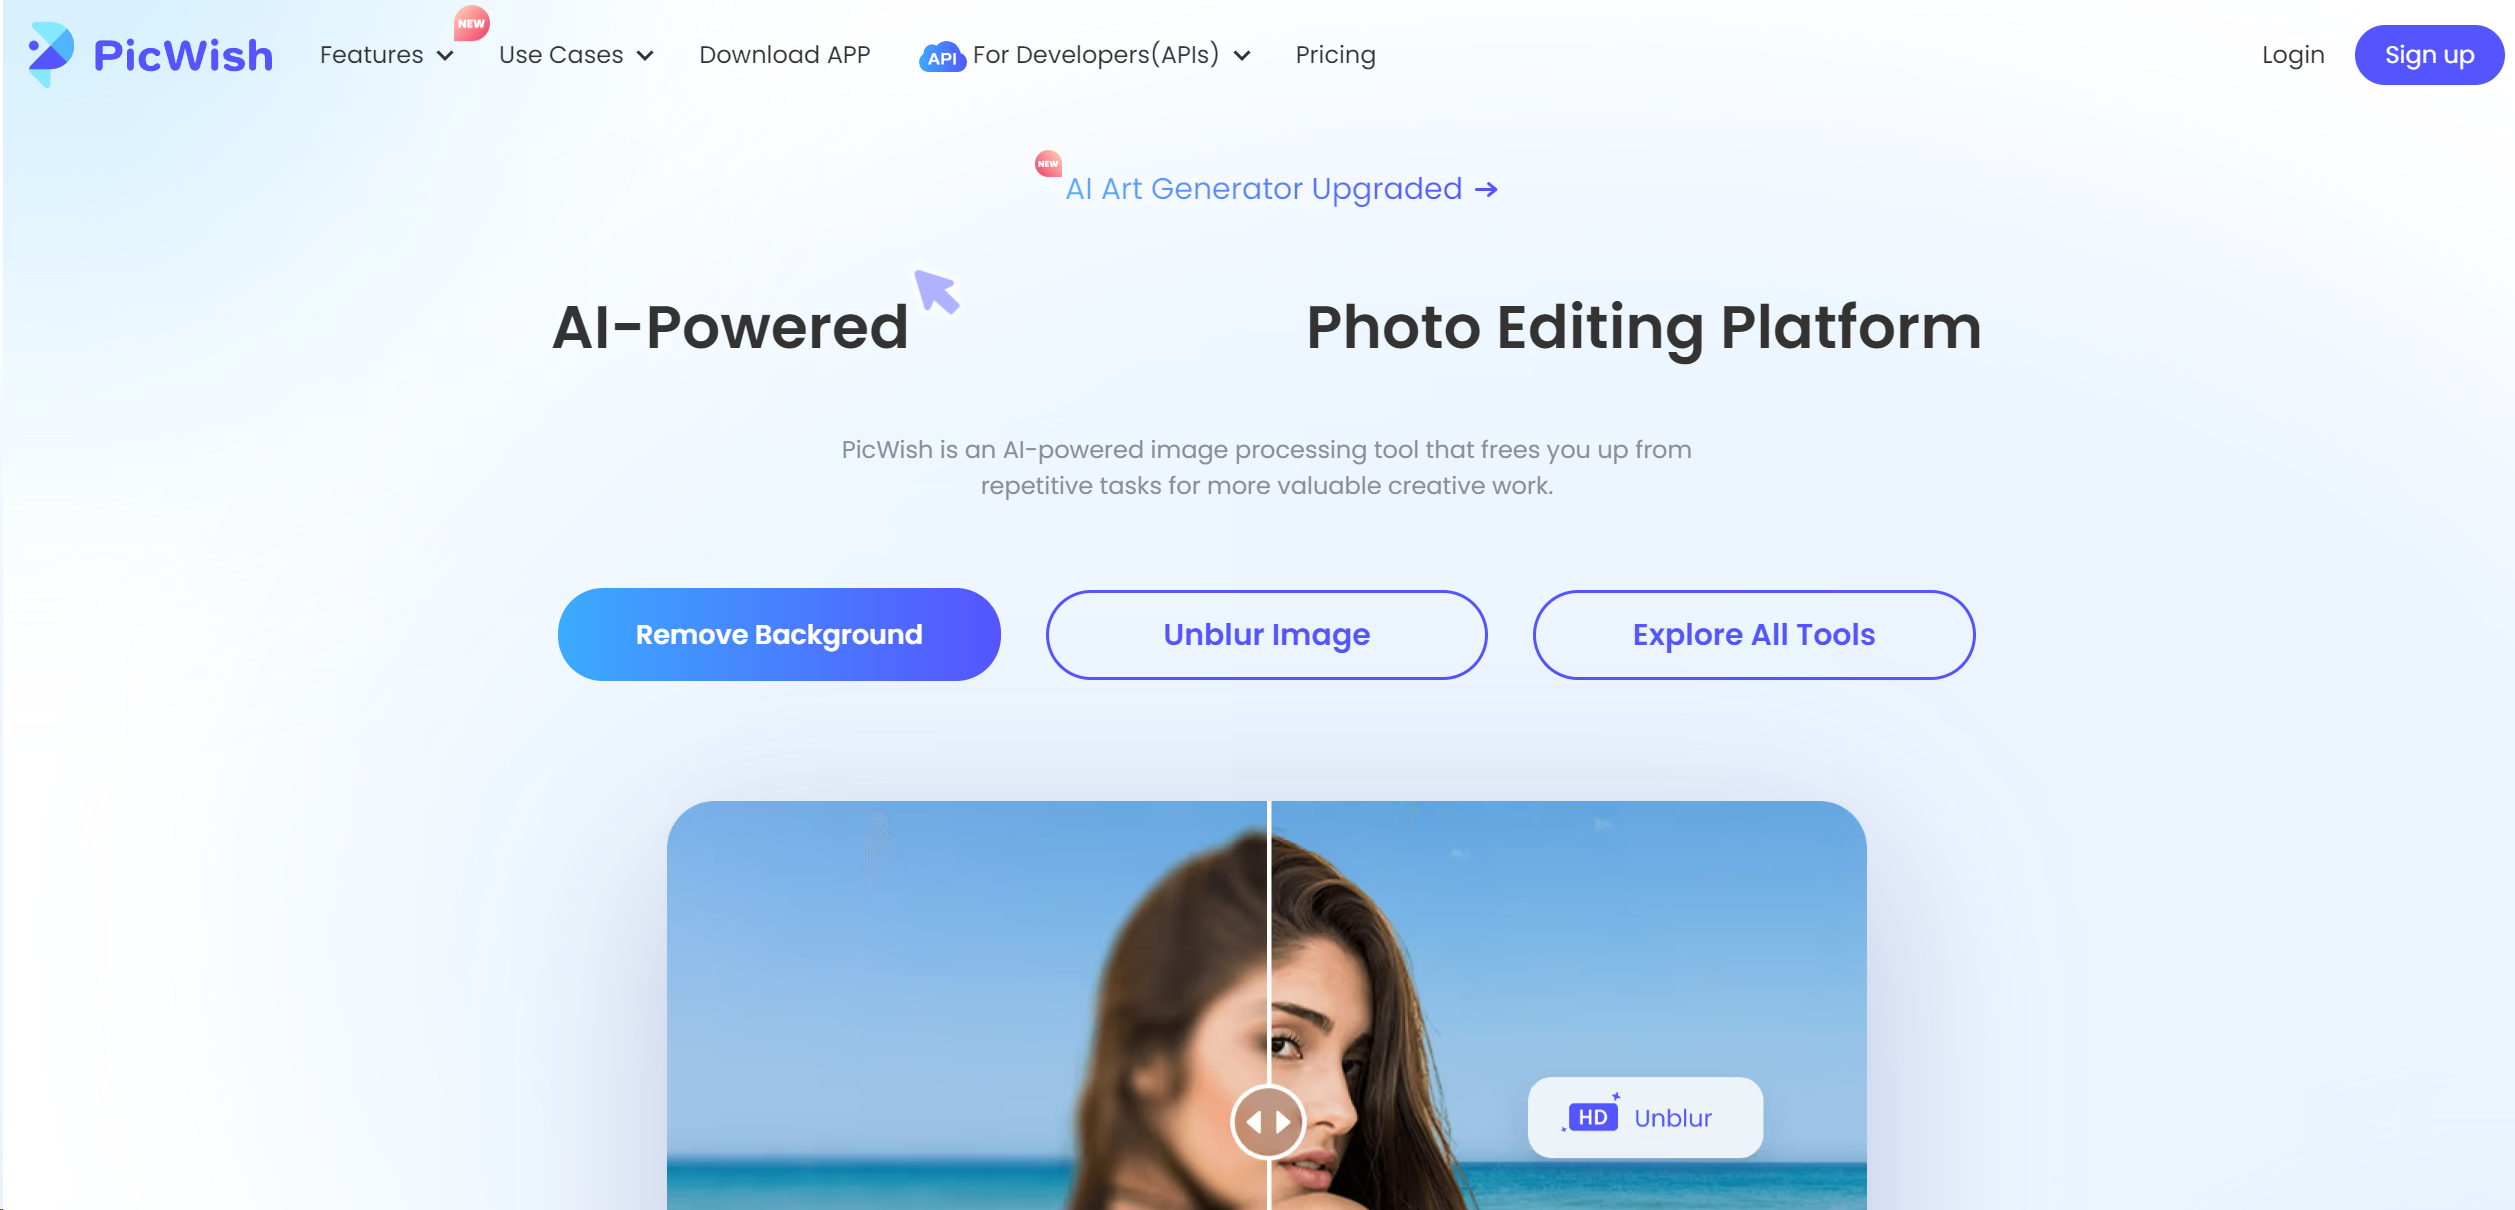Click the API badge icon for developers

click(x=940, y=55)
